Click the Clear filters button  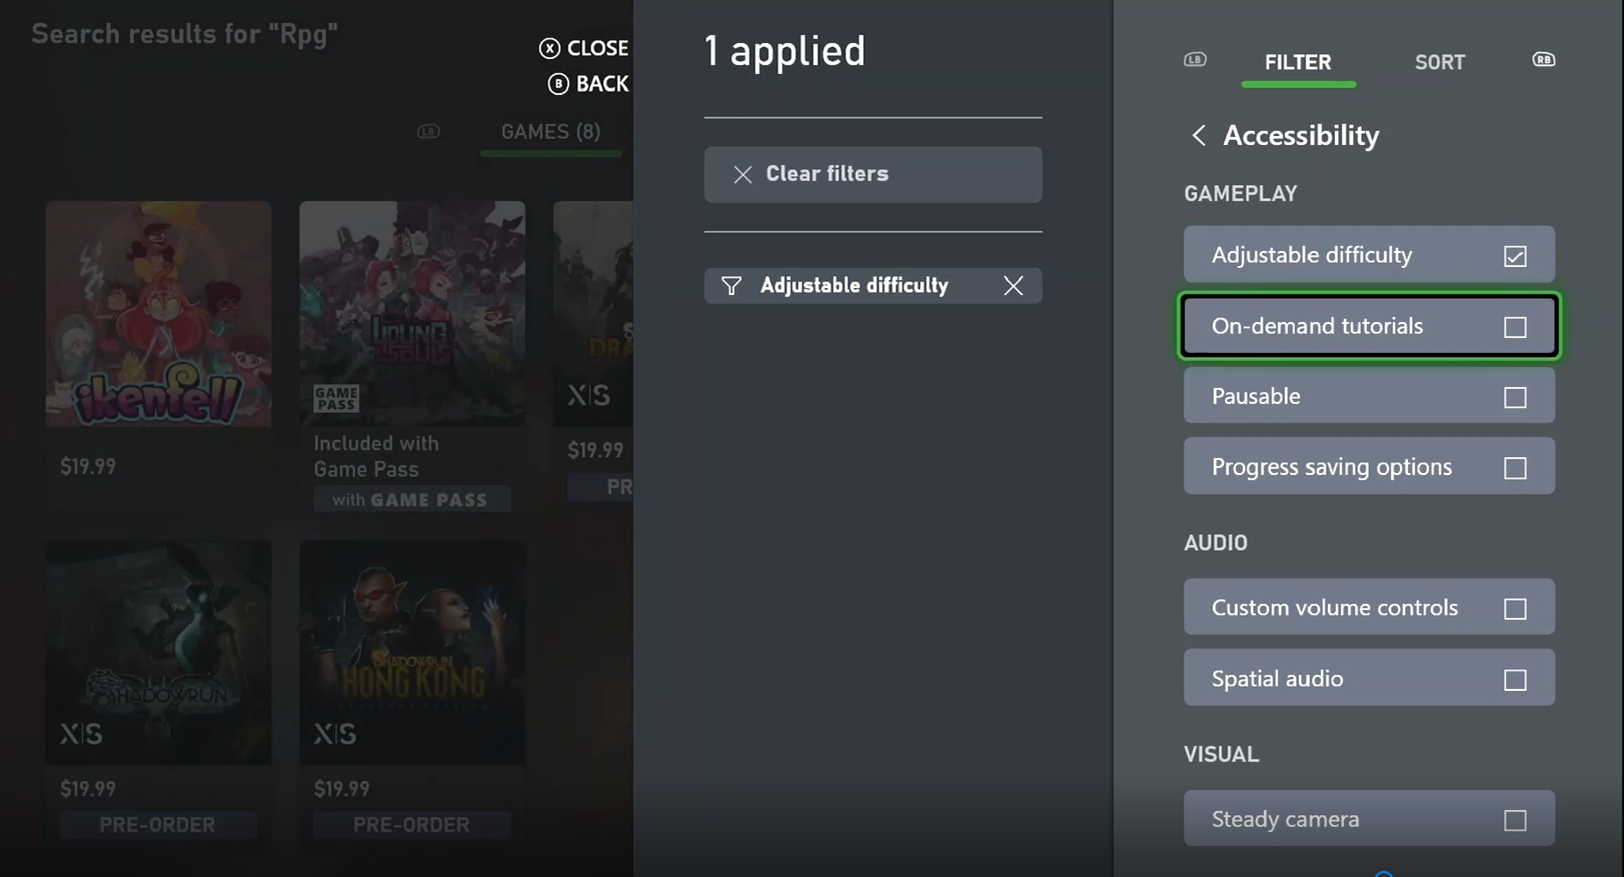[x=873, y=175]
